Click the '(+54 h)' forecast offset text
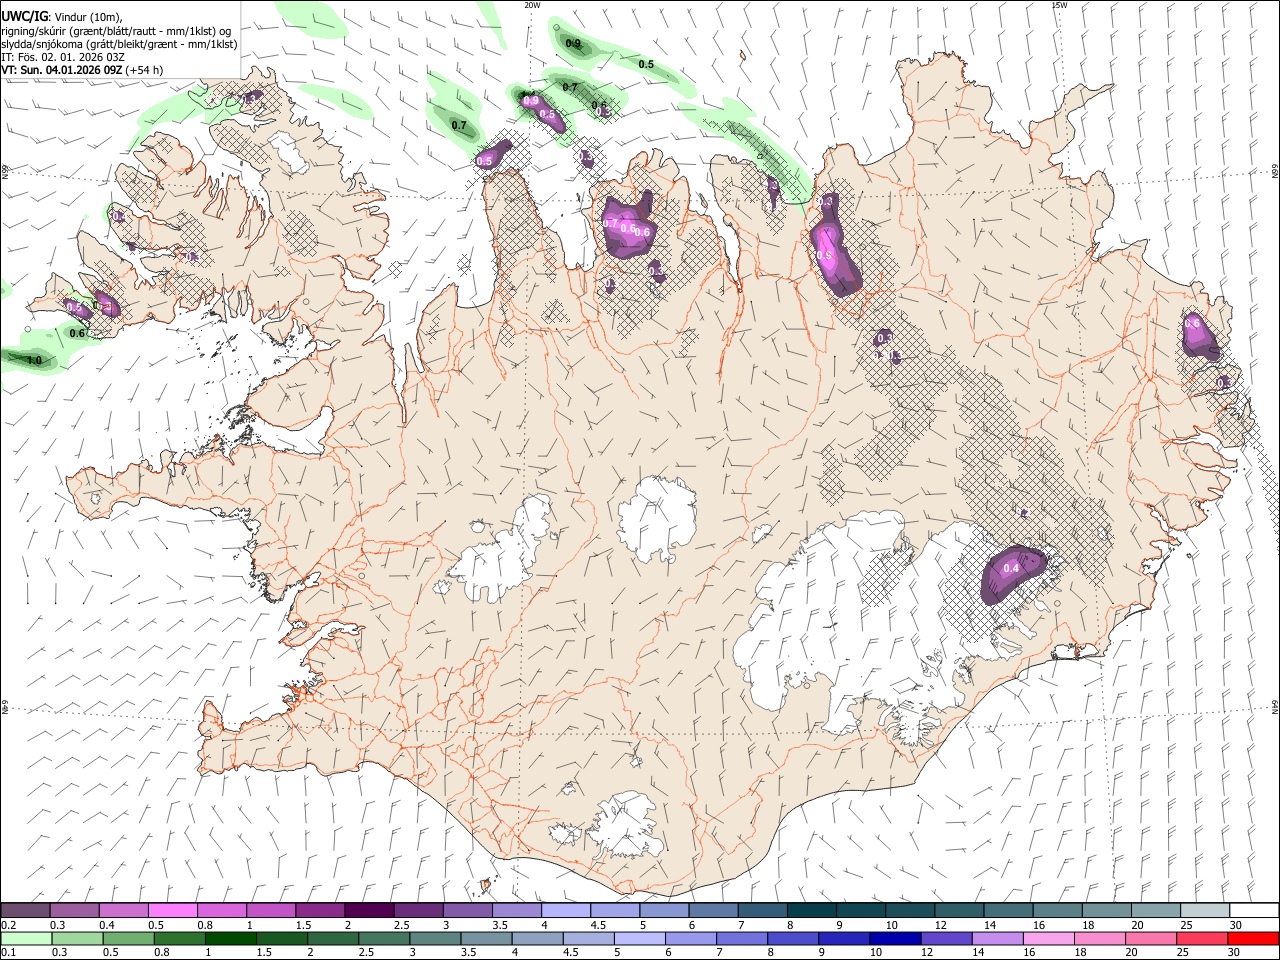 click(145, 70)
